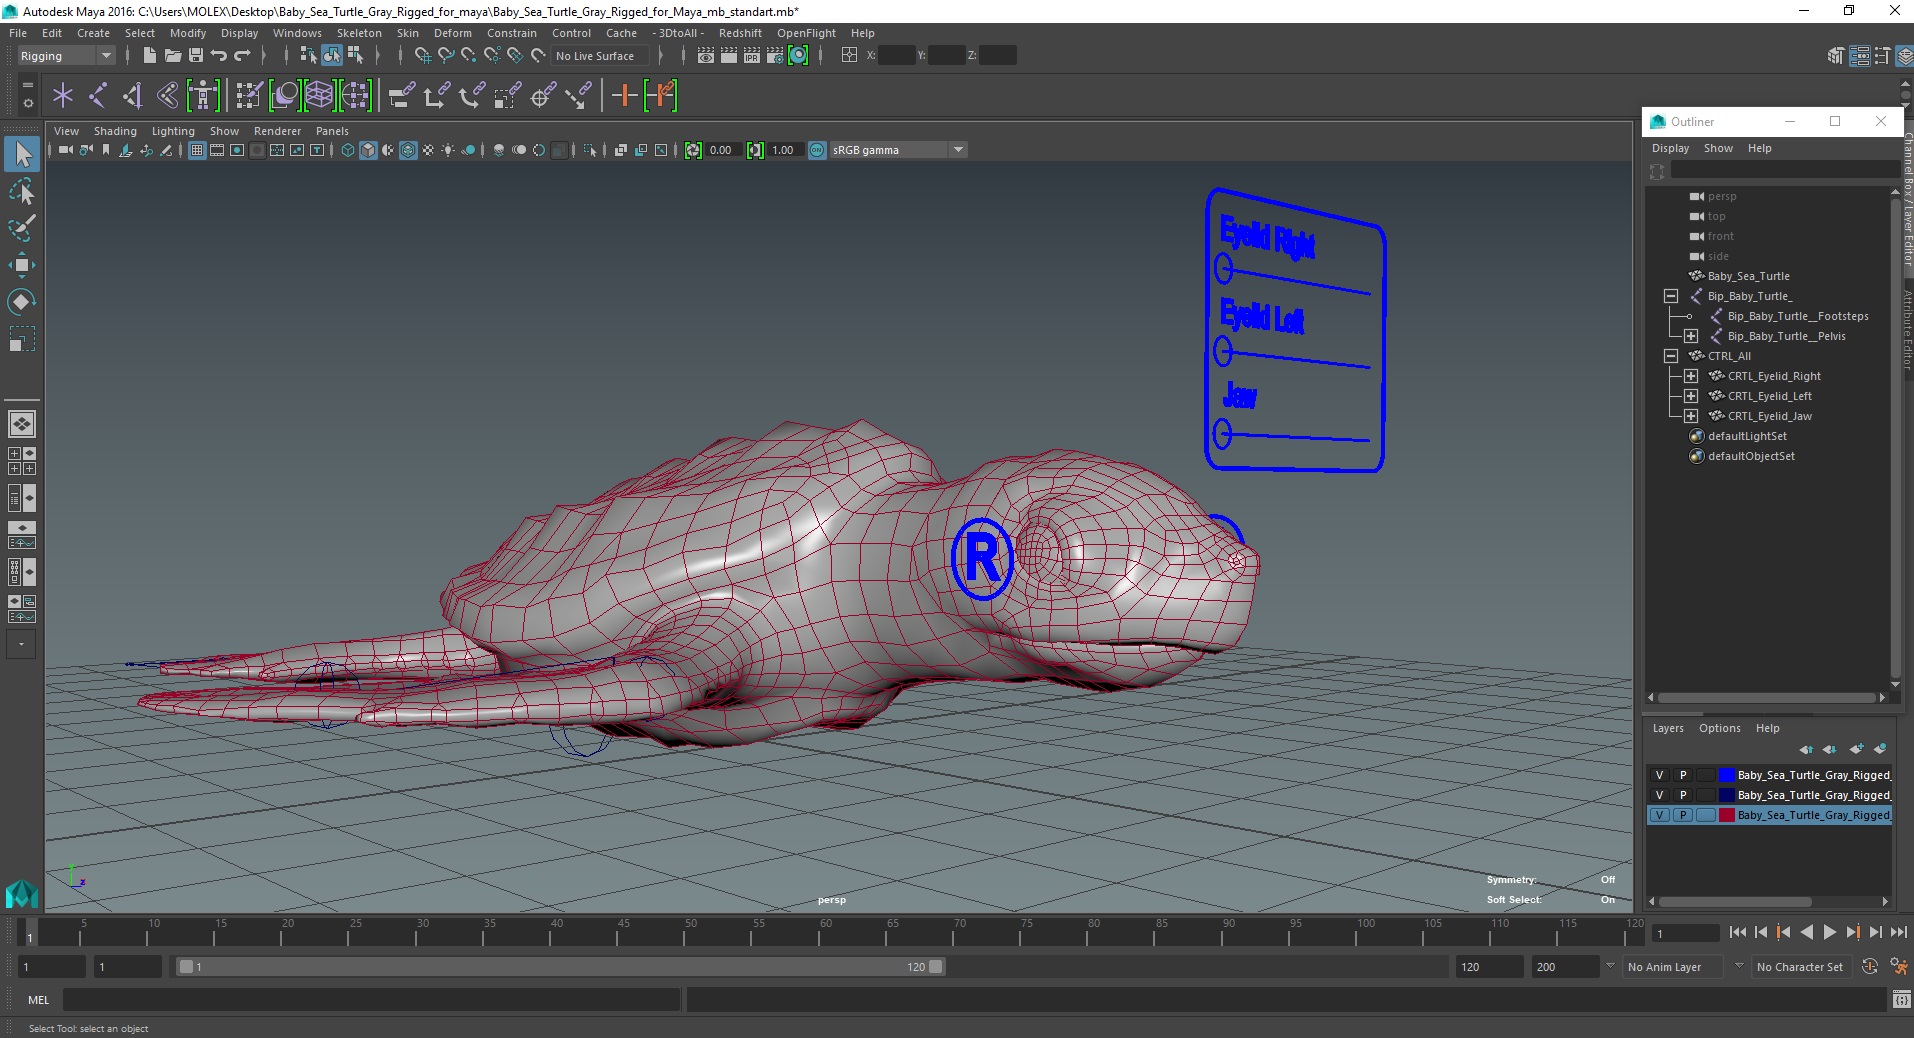Create a new empty display layer

pyautogui.click(x=1857, y=749)
